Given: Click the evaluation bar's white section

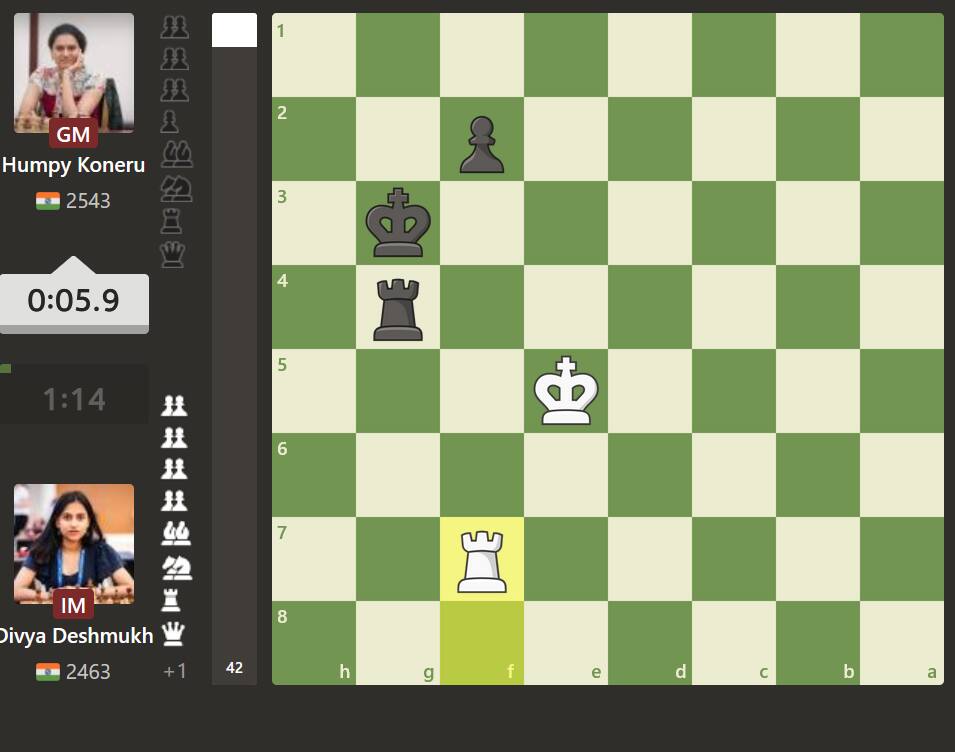Looking at the screenshot, I should 234,30.
